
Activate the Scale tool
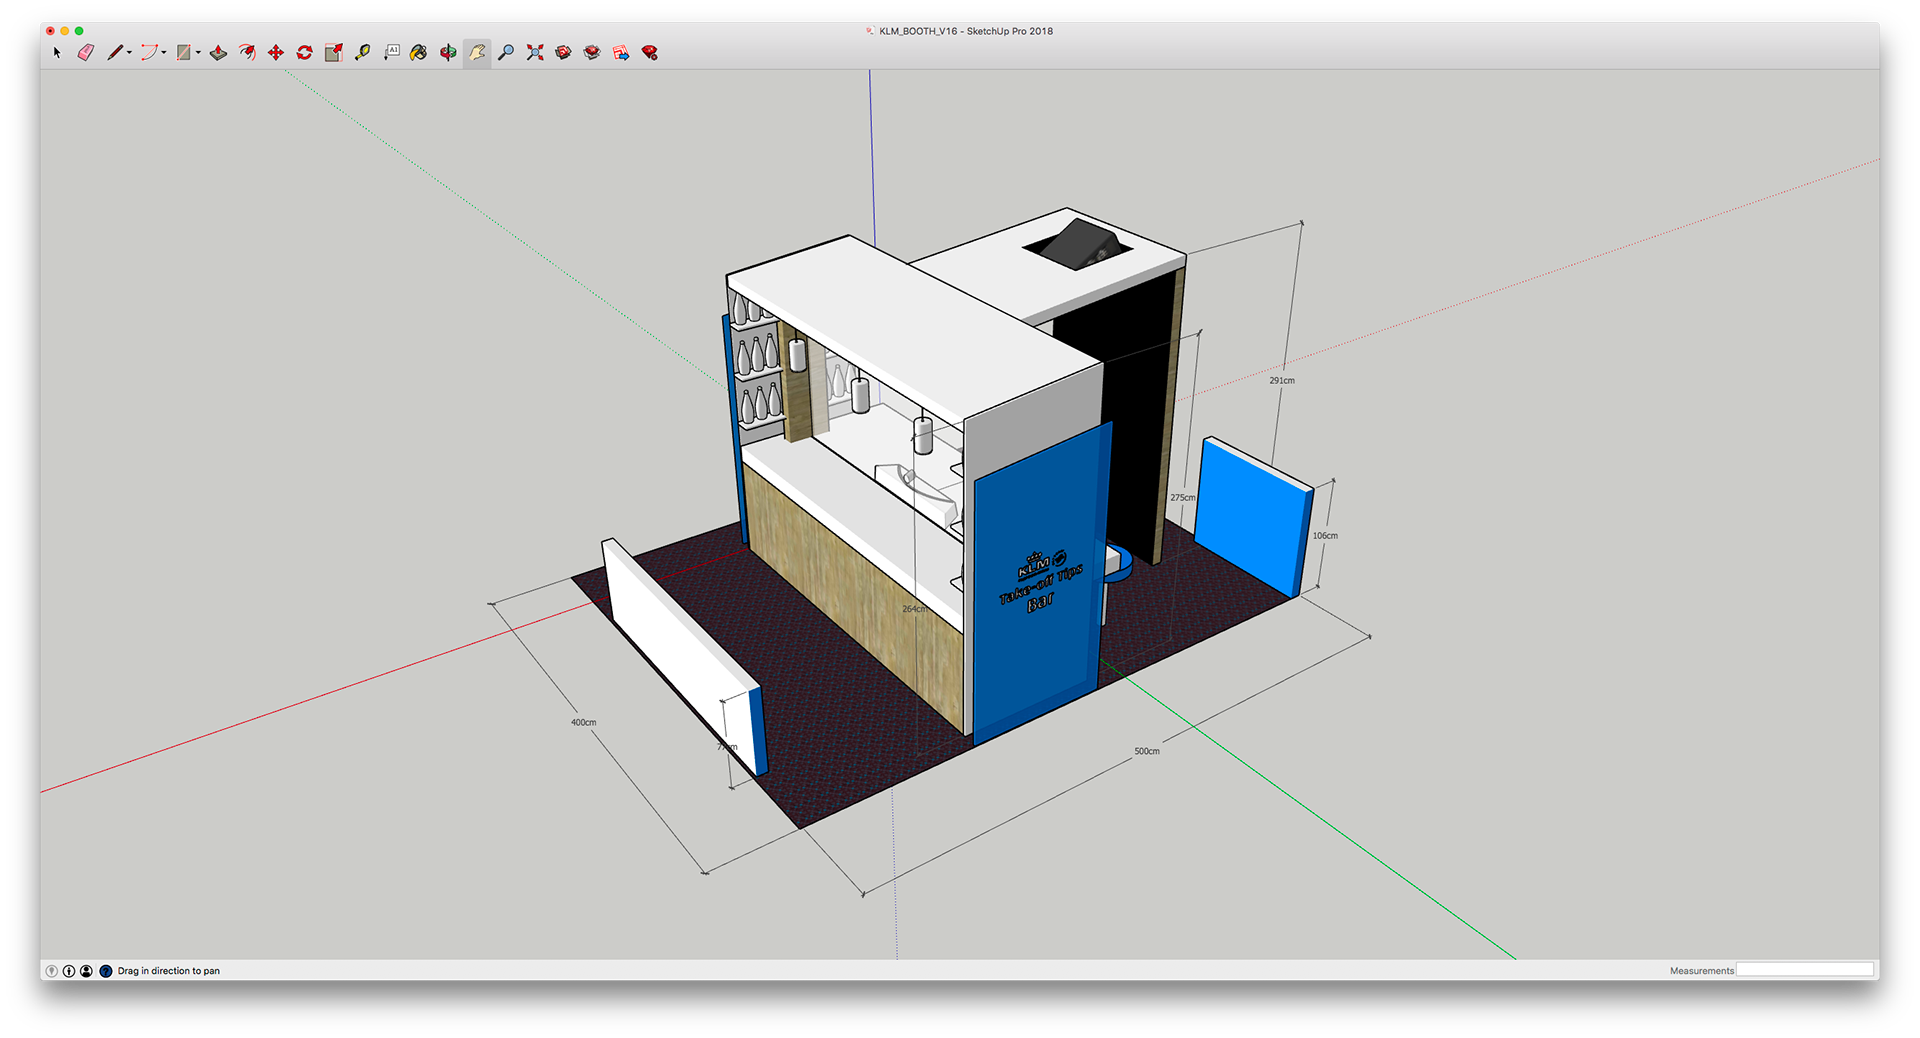tap(334, 52)
